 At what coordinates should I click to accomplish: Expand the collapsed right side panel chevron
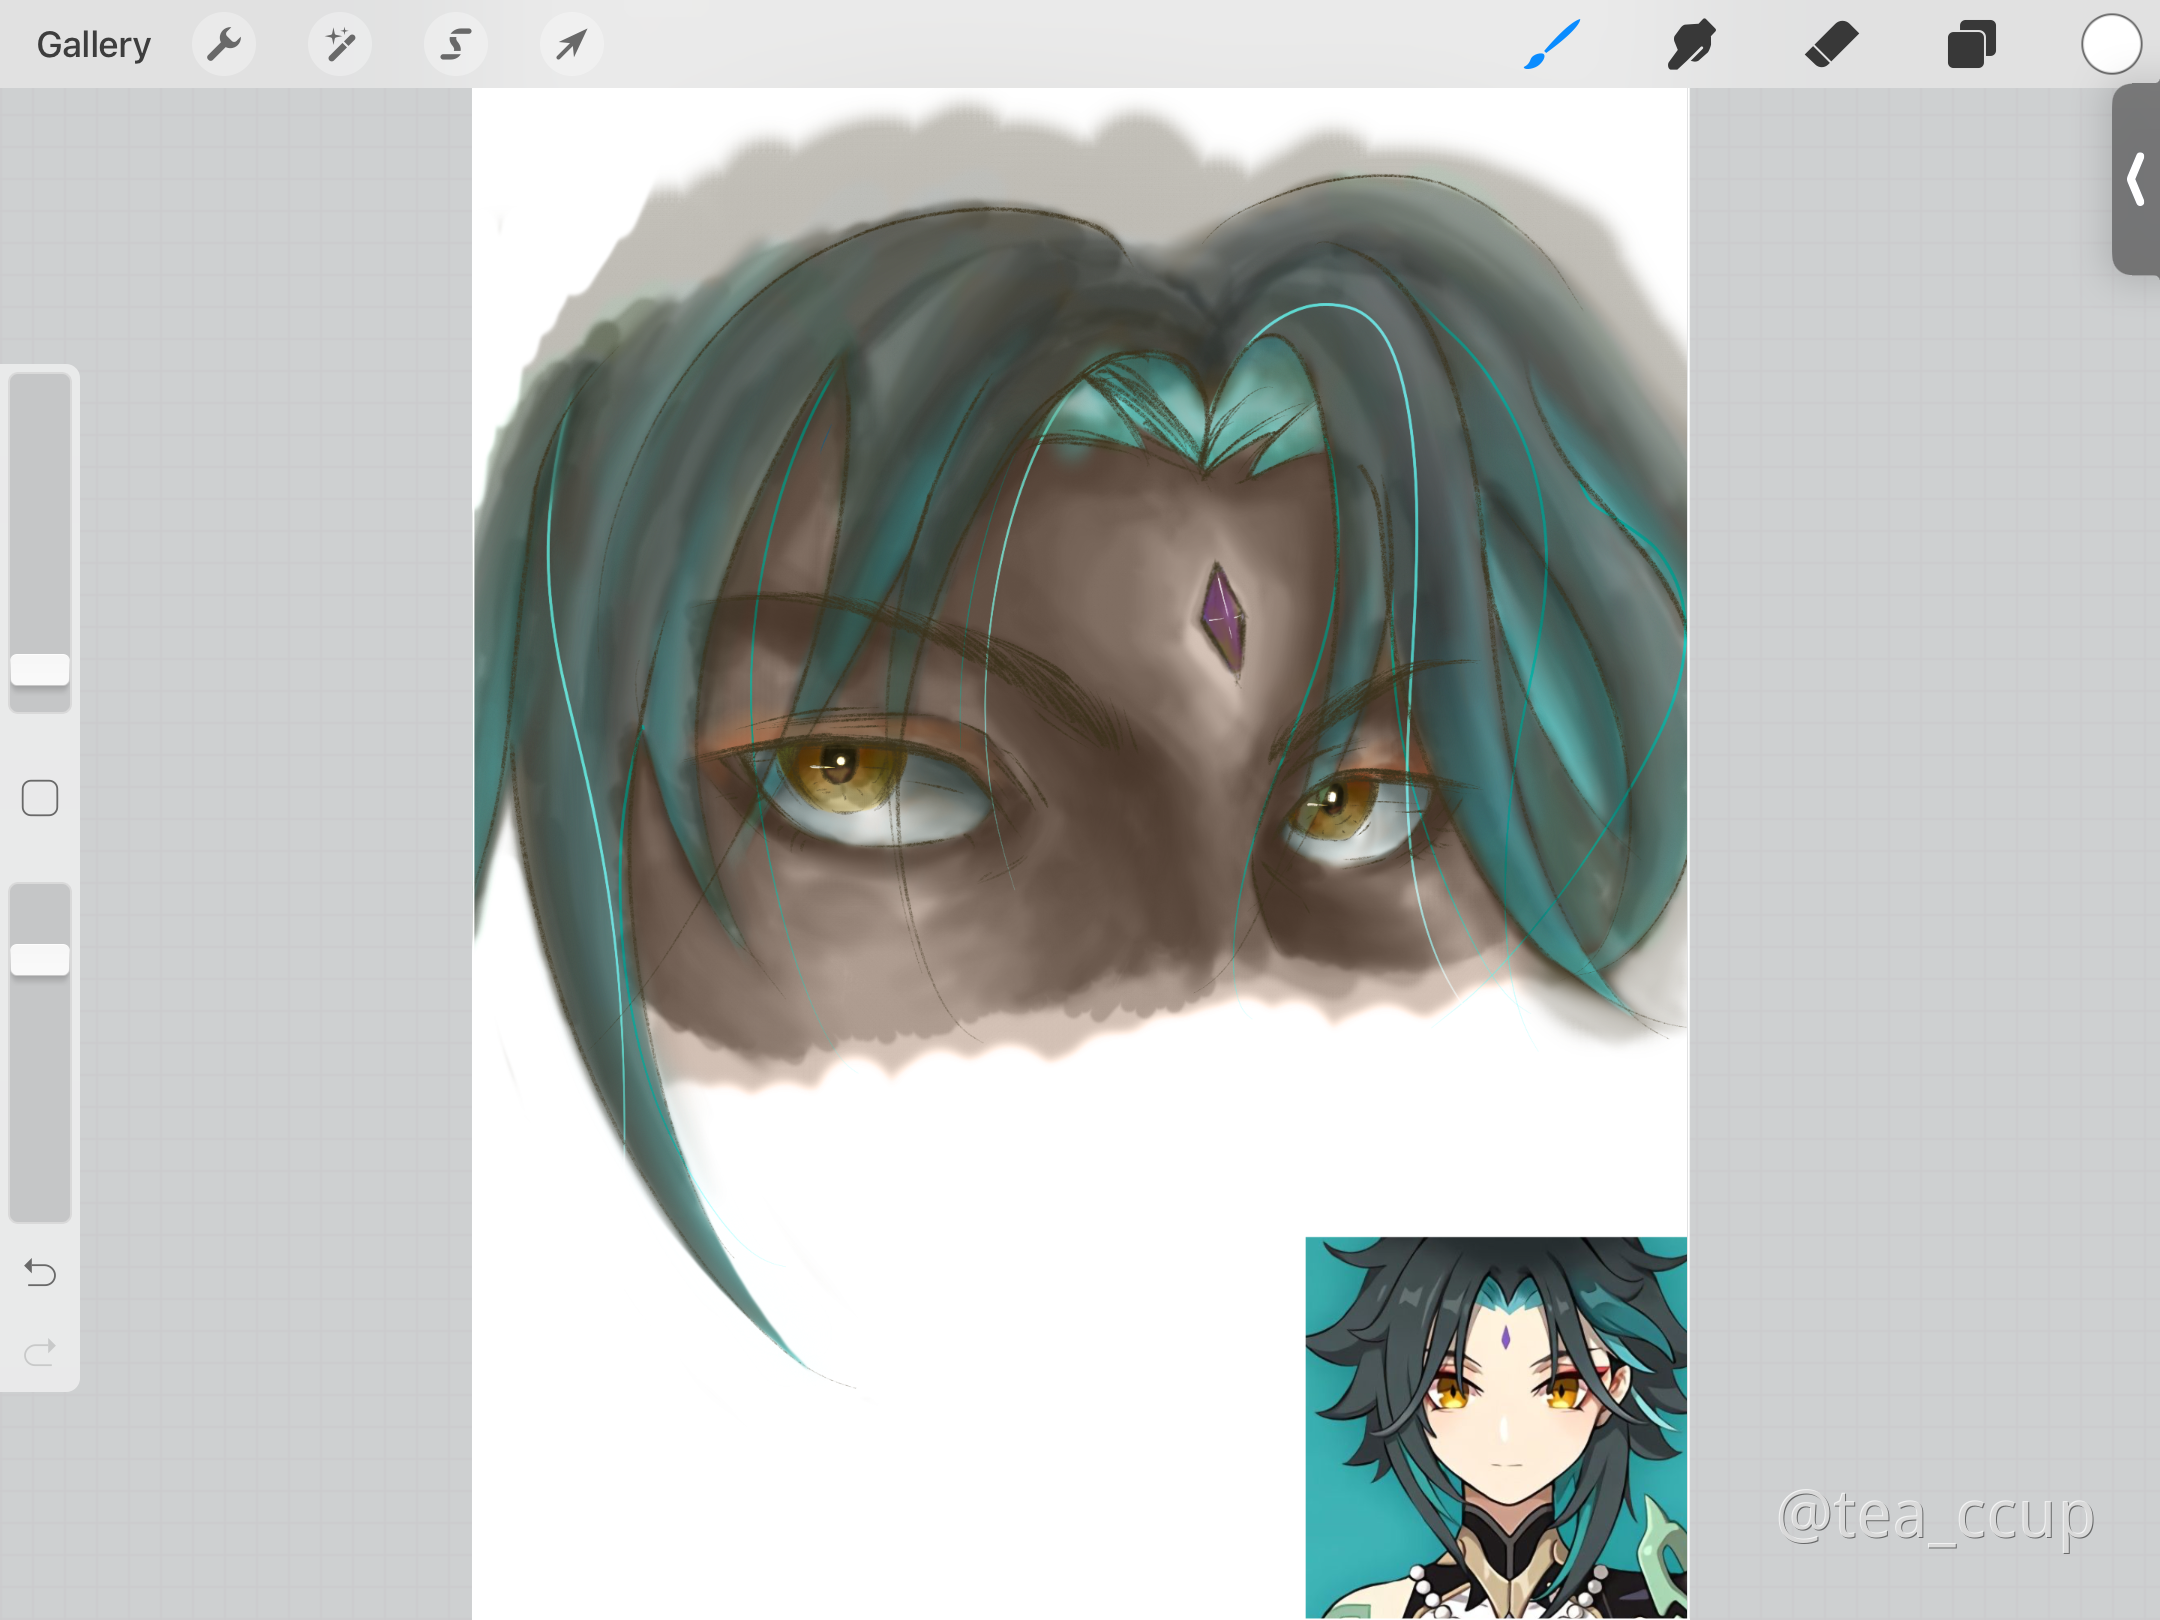[x=2136, y=180]
